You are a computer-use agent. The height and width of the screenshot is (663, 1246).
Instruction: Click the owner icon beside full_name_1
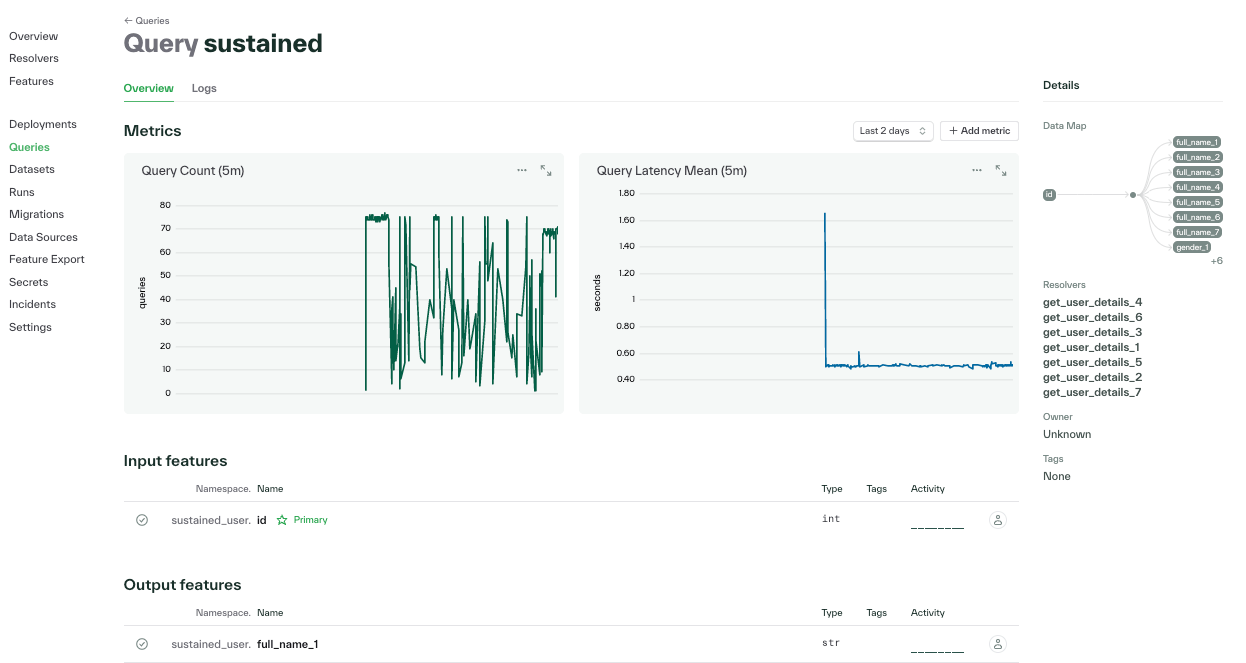click(x=997, y=643)
